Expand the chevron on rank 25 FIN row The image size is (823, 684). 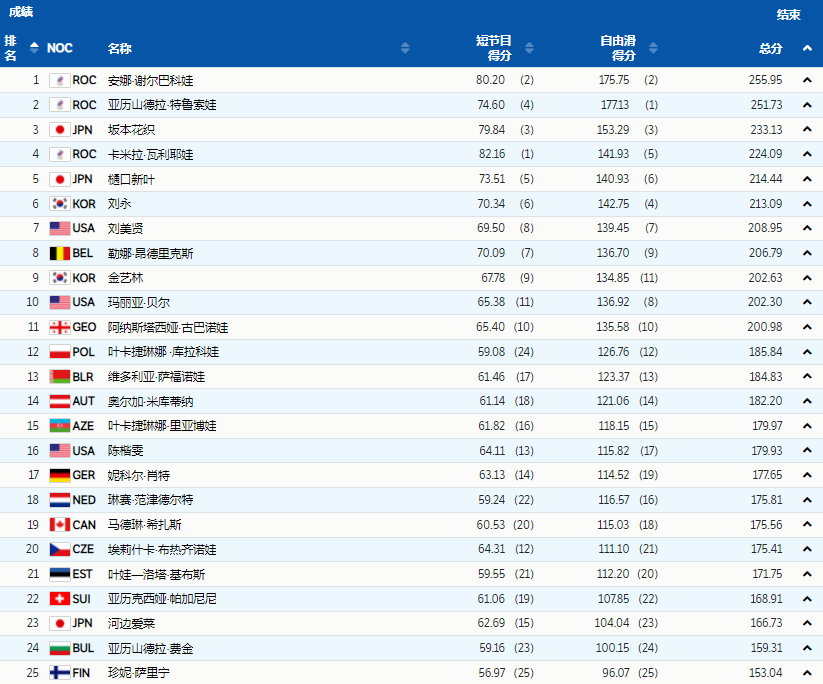click(x=807, y=672)
